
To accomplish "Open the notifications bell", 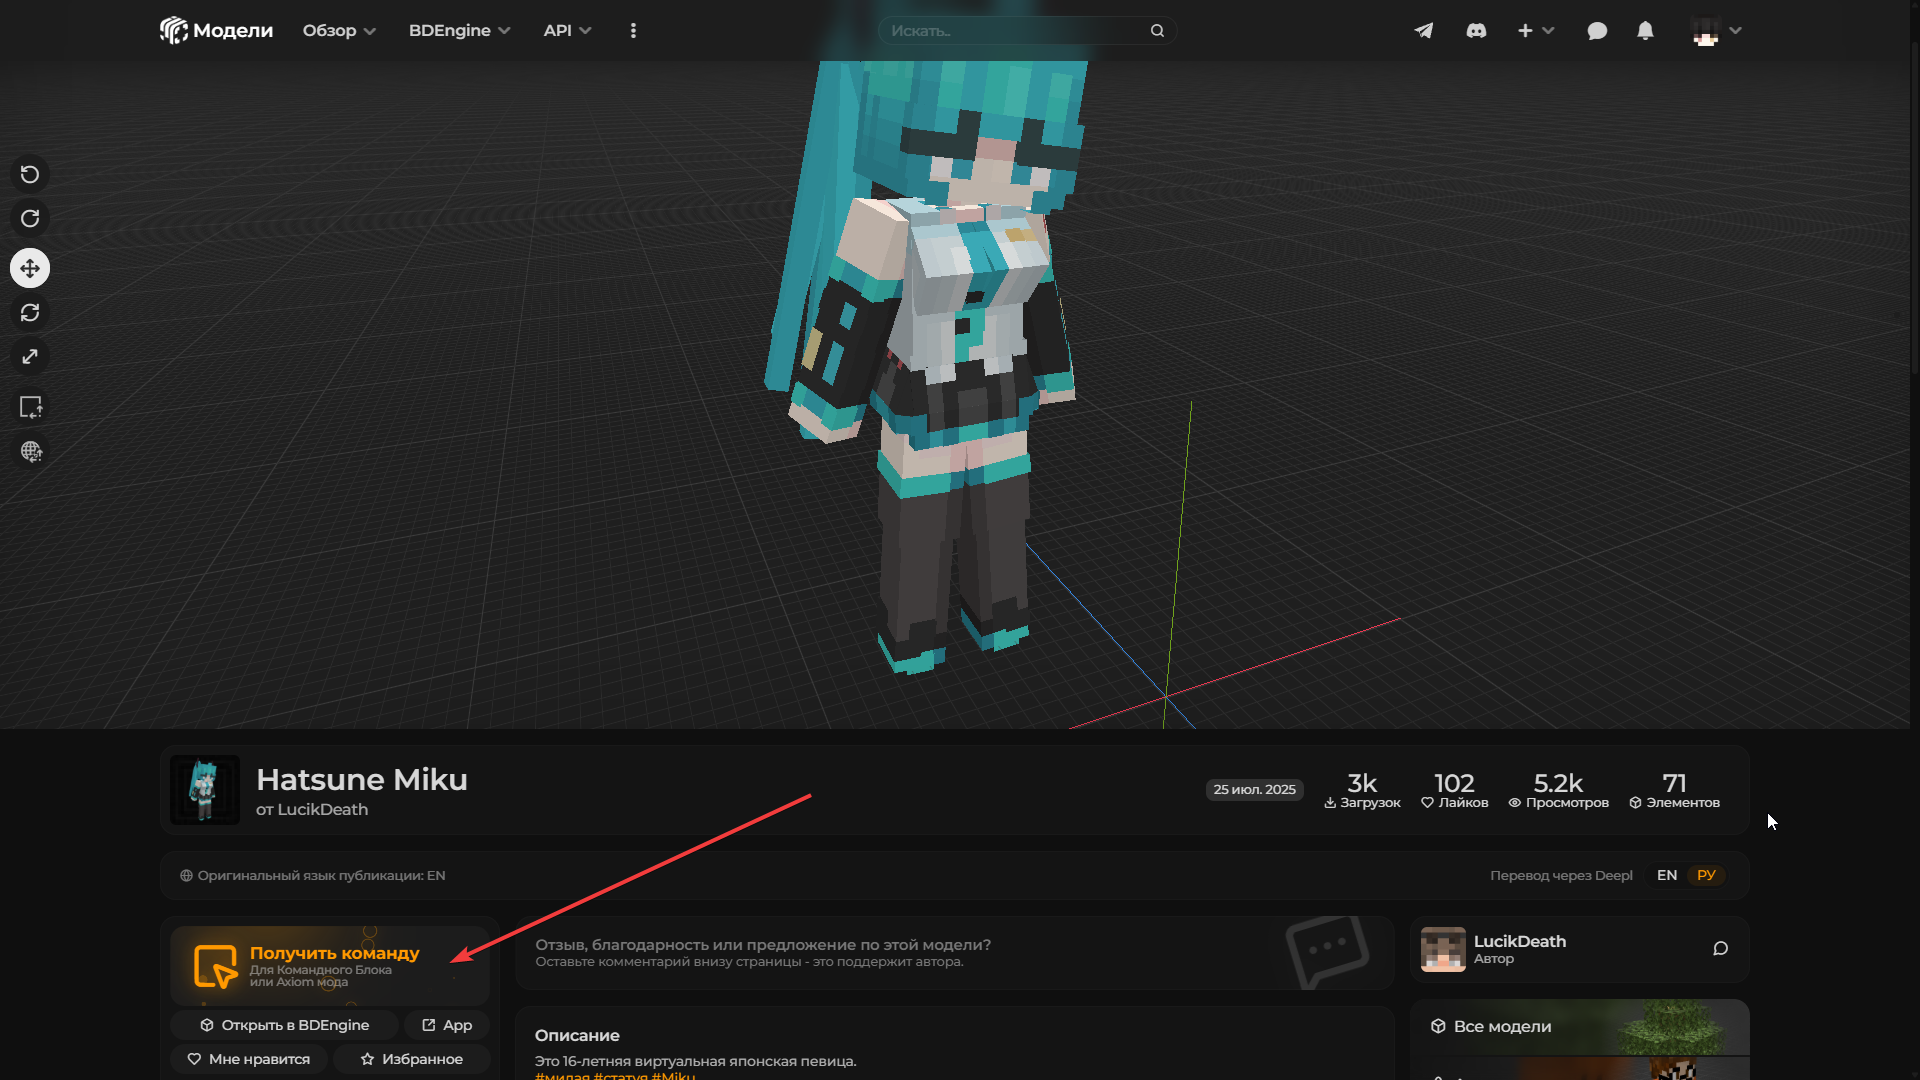I will coord(1645,31).
